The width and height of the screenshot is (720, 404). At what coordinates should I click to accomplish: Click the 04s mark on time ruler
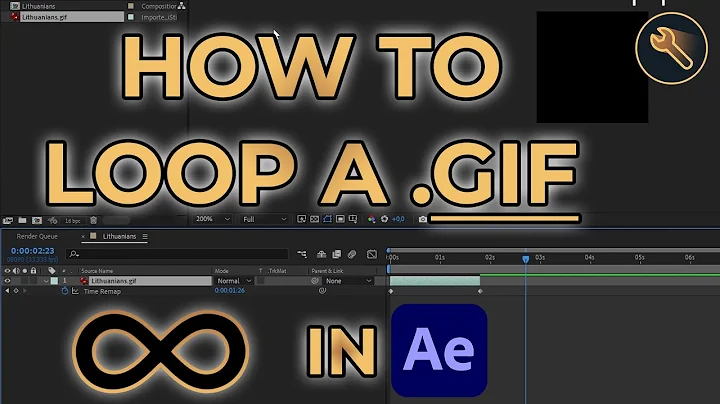(589, 258)
